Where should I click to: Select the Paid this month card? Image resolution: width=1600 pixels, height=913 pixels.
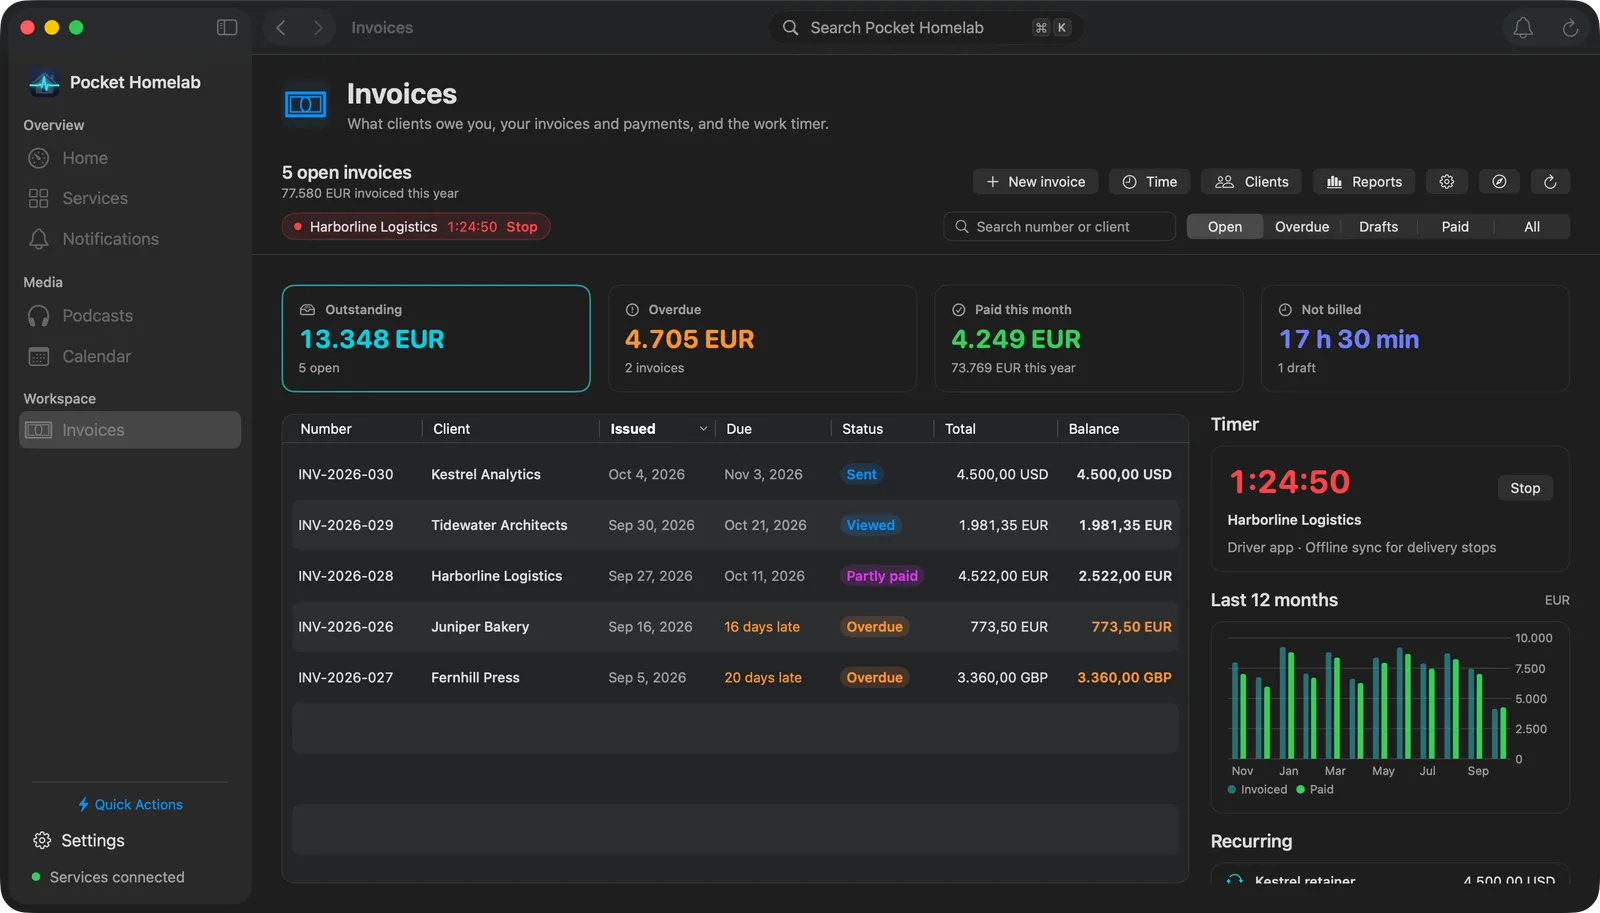[x=1089, y=339]
